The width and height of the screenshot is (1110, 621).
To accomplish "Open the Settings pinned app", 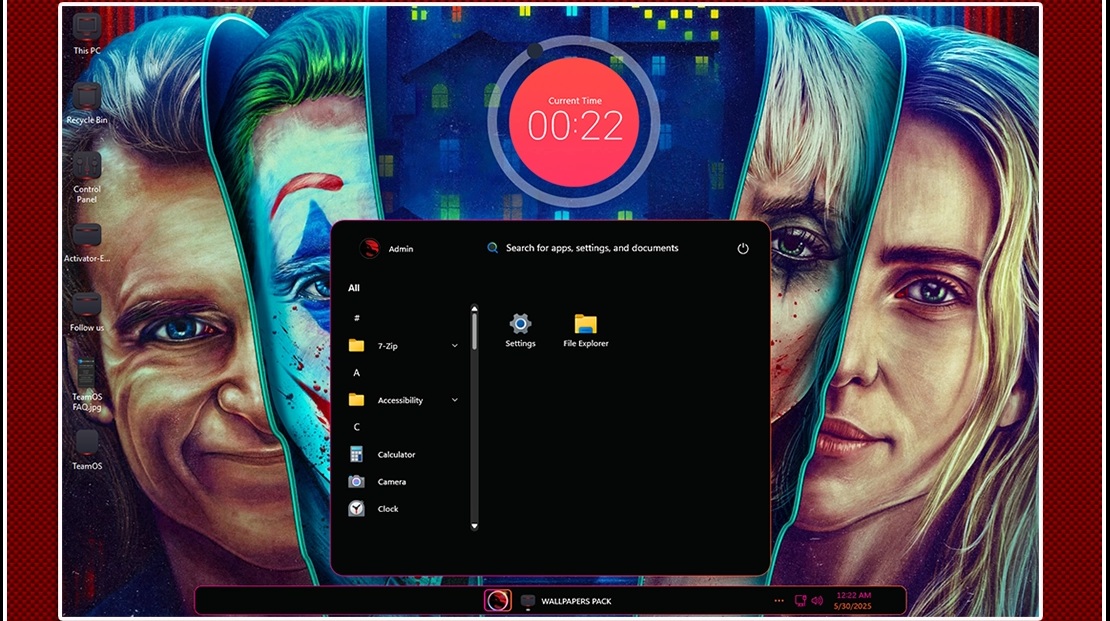I will [520, 329].
